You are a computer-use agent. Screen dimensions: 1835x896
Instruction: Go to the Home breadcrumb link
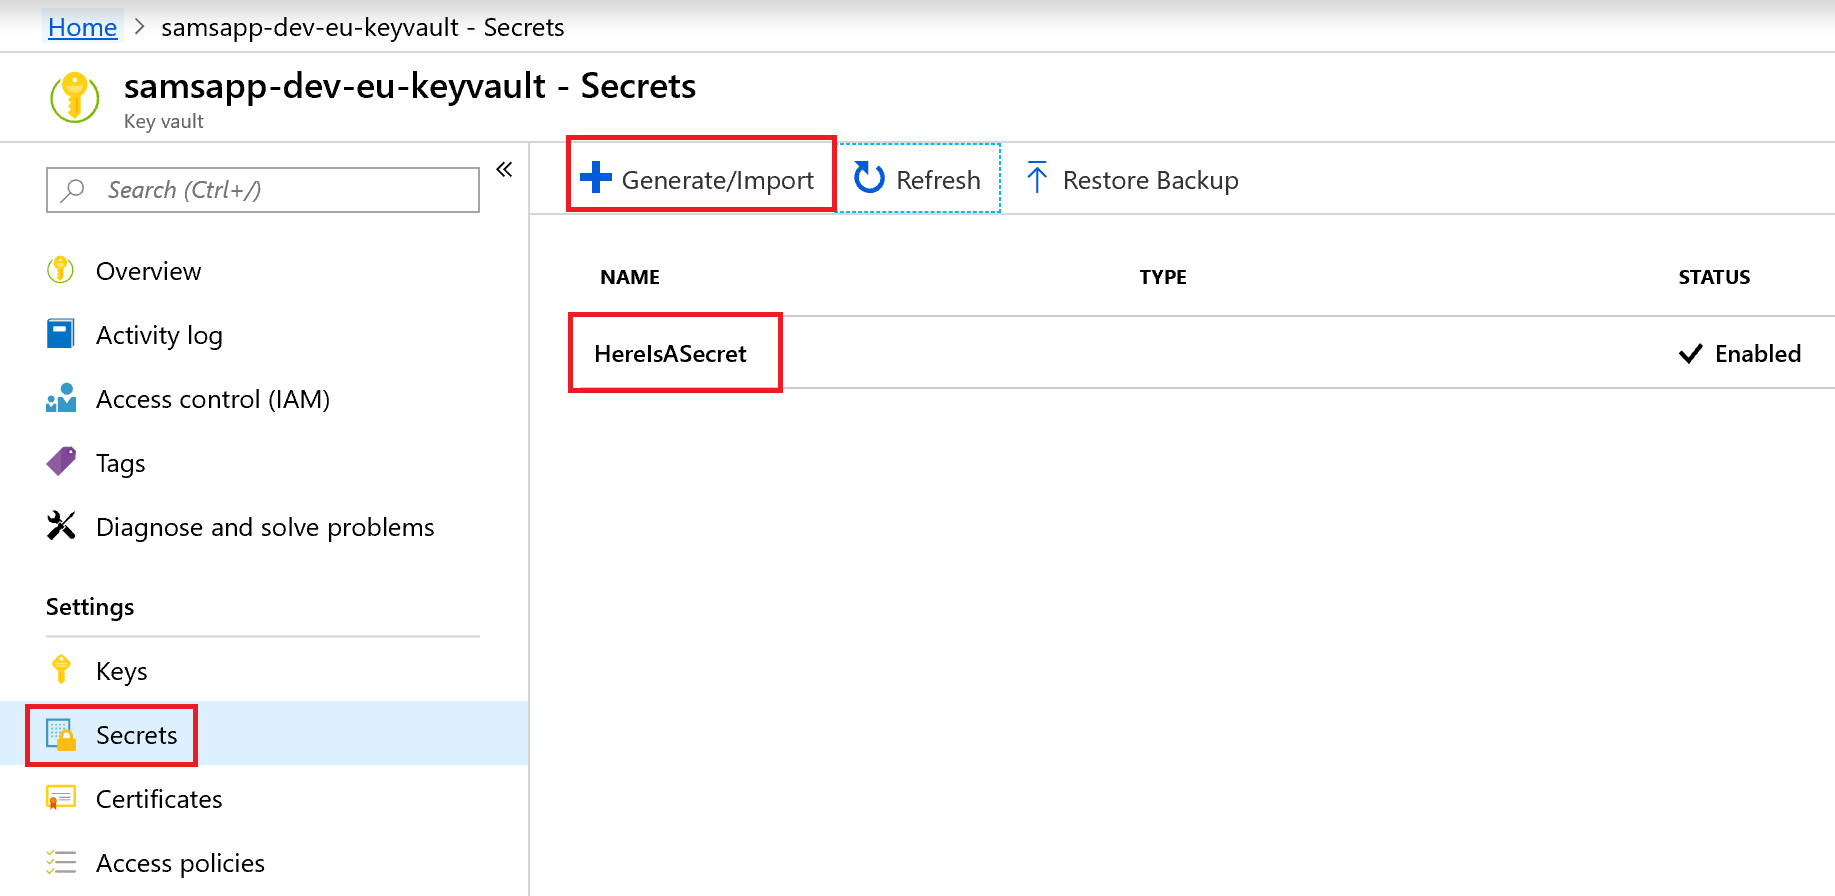coord(82,27)
